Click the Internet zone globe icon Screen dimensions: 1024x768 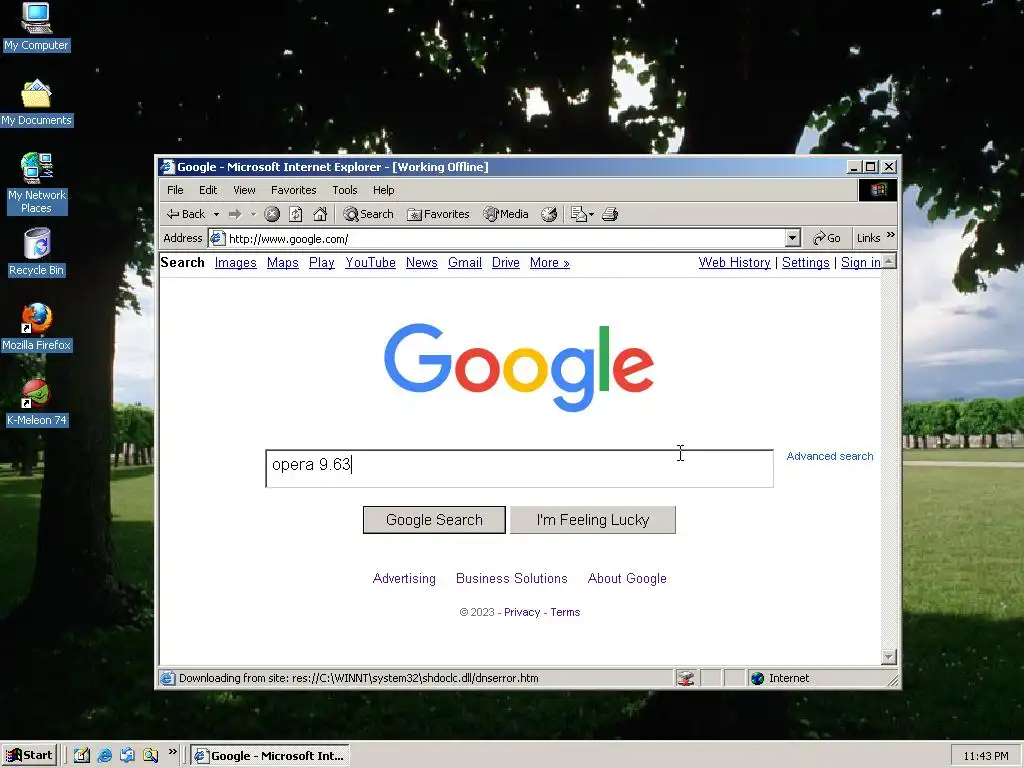[x=758, y=678]
